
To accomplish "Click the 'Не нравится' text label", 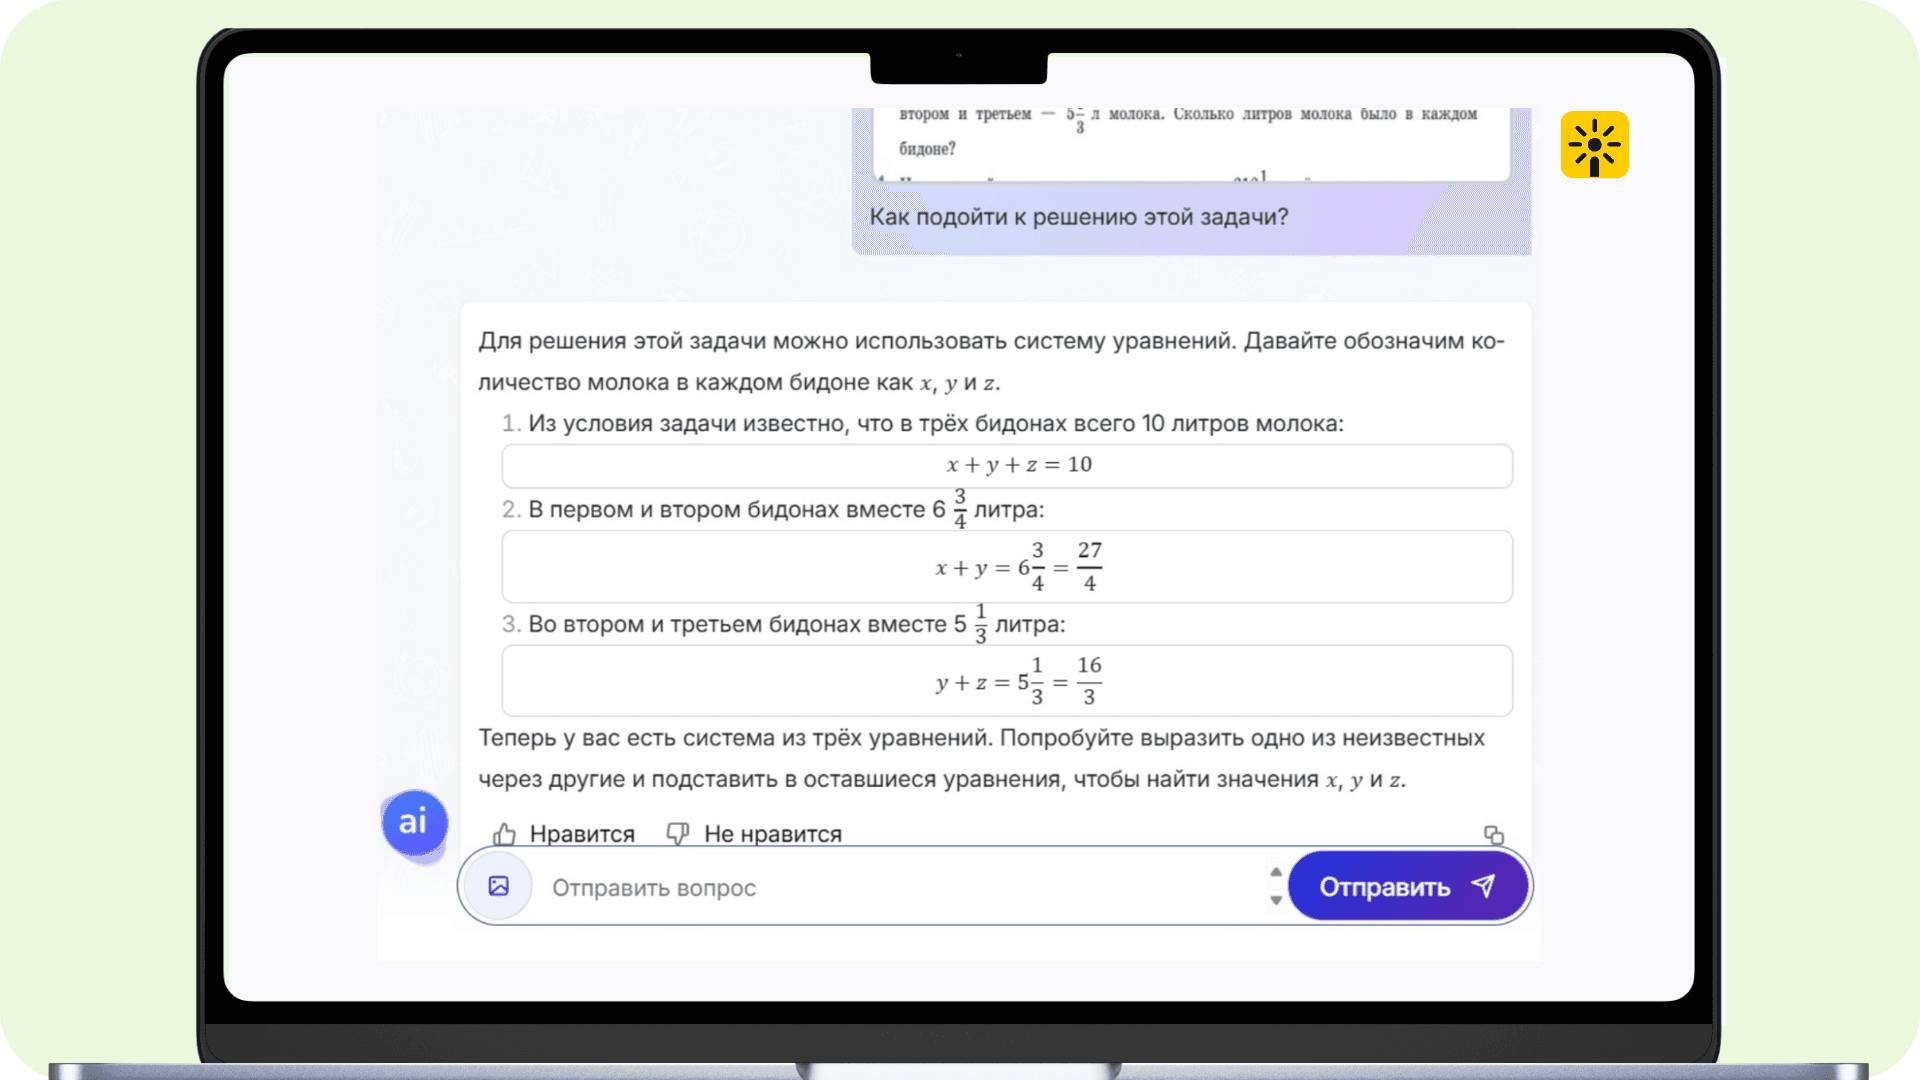I will [773, 834].
